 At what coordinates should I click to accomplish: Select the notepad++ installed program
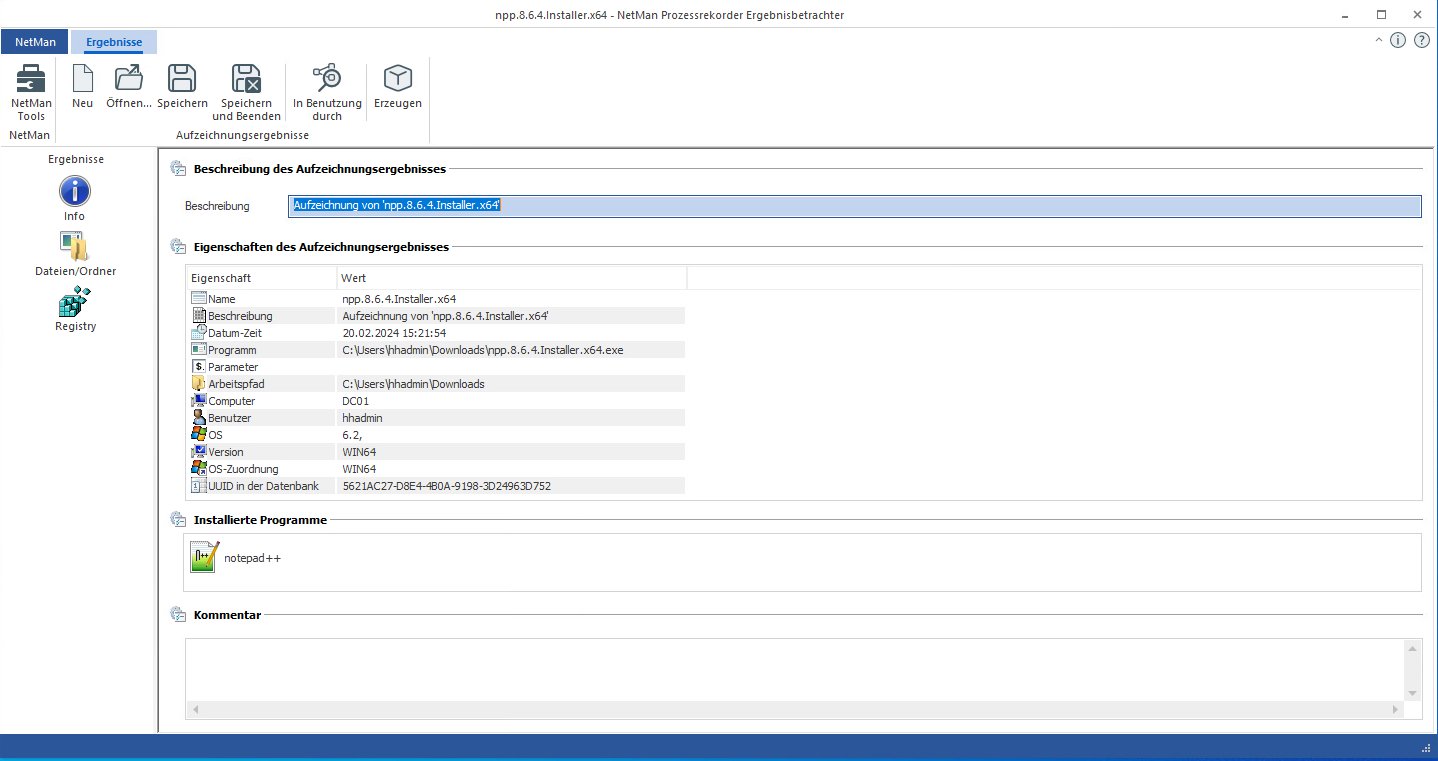[205, 557]
